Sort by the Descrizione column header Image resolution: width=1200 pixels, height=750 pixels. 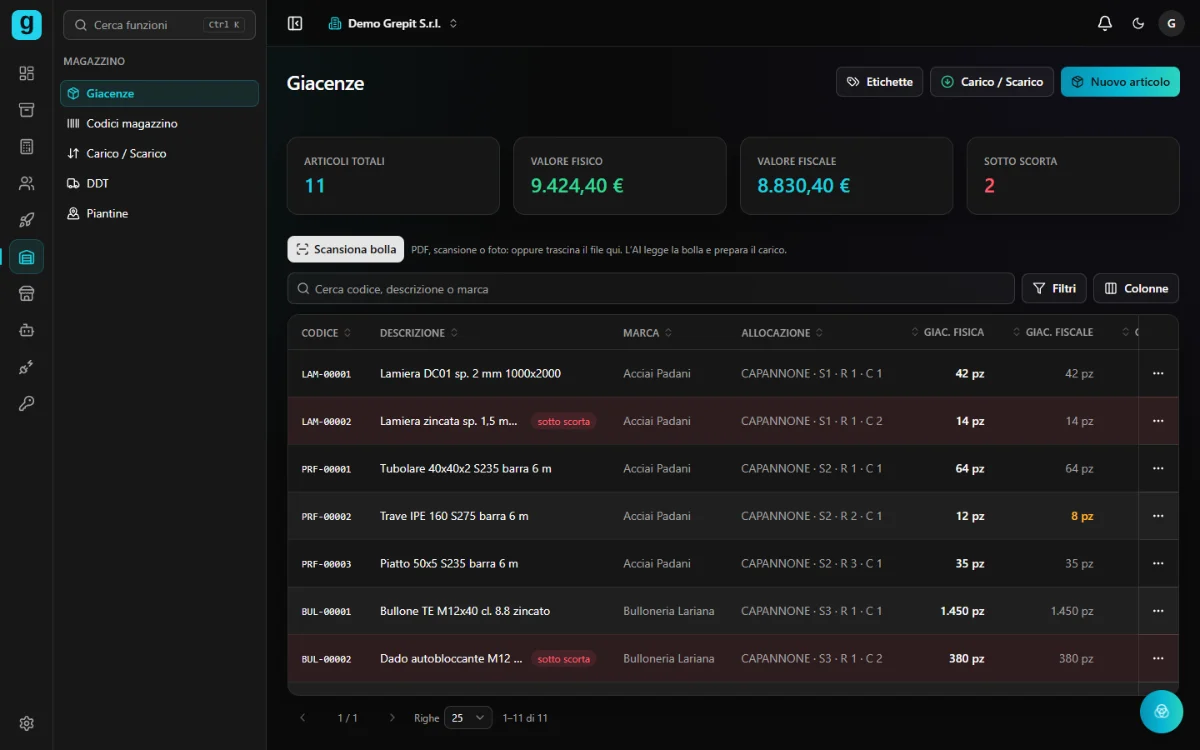click(x=419, y=333)
